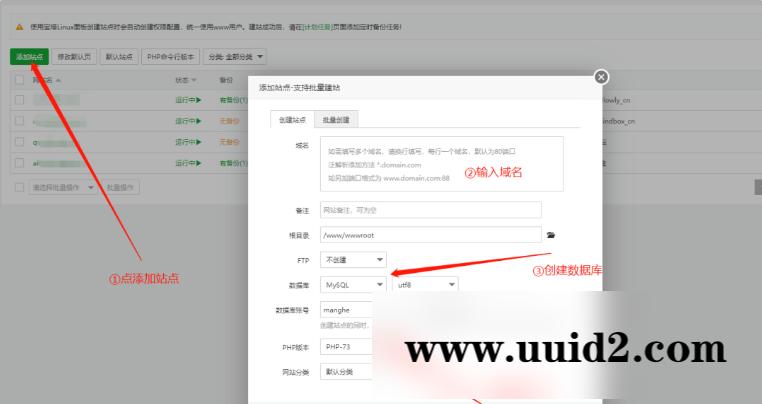Click the dialog title 添加站点-支持批量建站

pyautogui.click(x=299, y=88)
